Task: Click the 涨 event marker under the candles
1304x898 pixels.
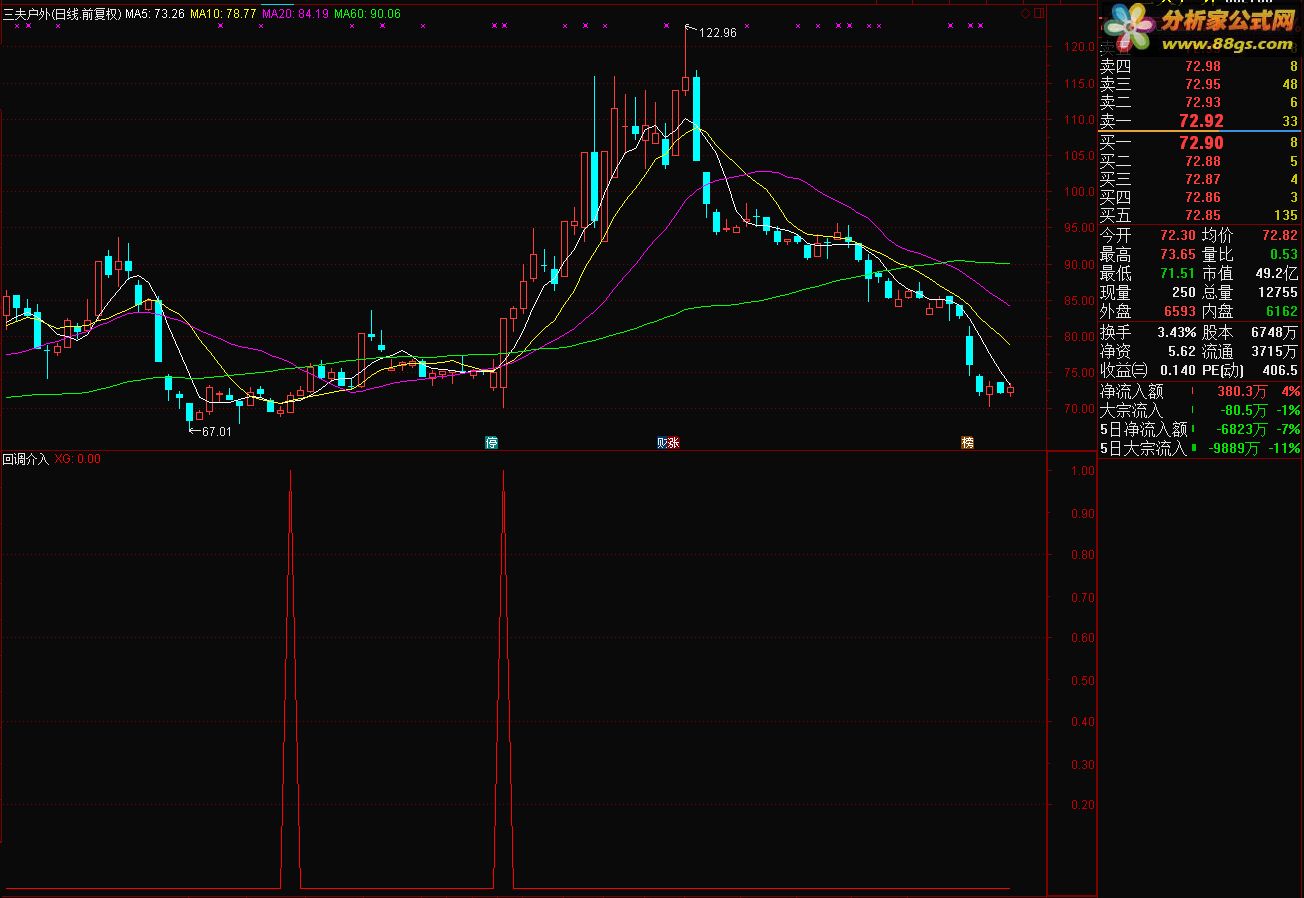Action: tap(674, 442)
